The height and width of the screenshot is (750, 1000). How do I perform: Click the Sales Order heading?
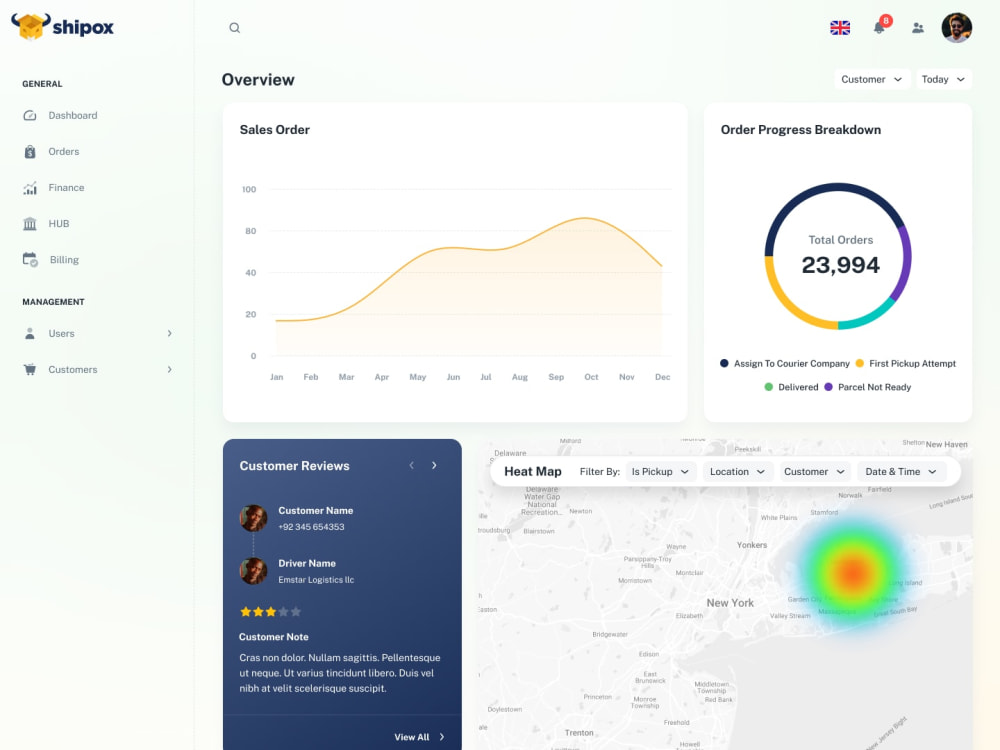coord(275,130)
